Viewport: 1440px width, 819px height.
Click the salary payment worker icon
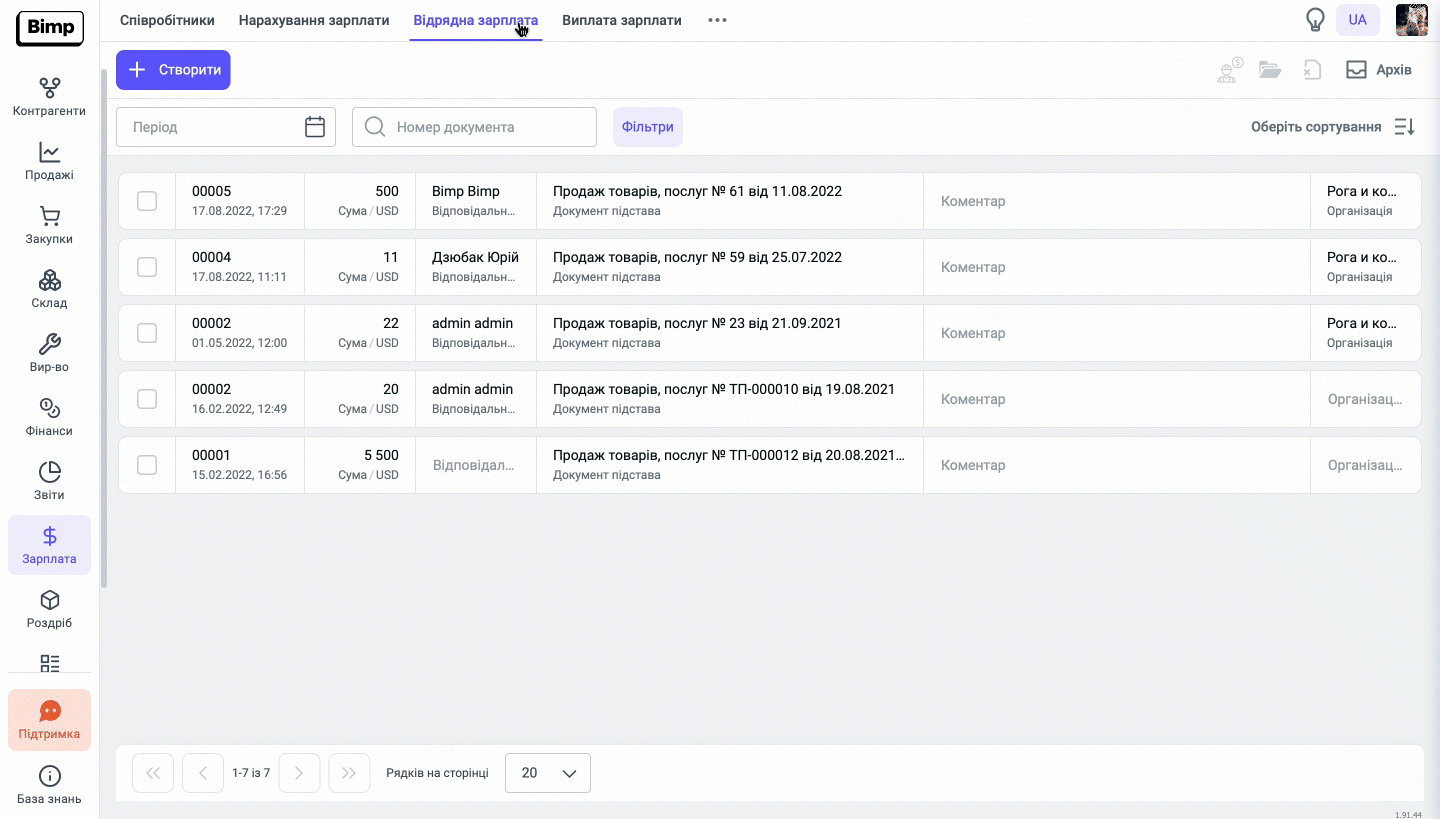point(1229,70)
